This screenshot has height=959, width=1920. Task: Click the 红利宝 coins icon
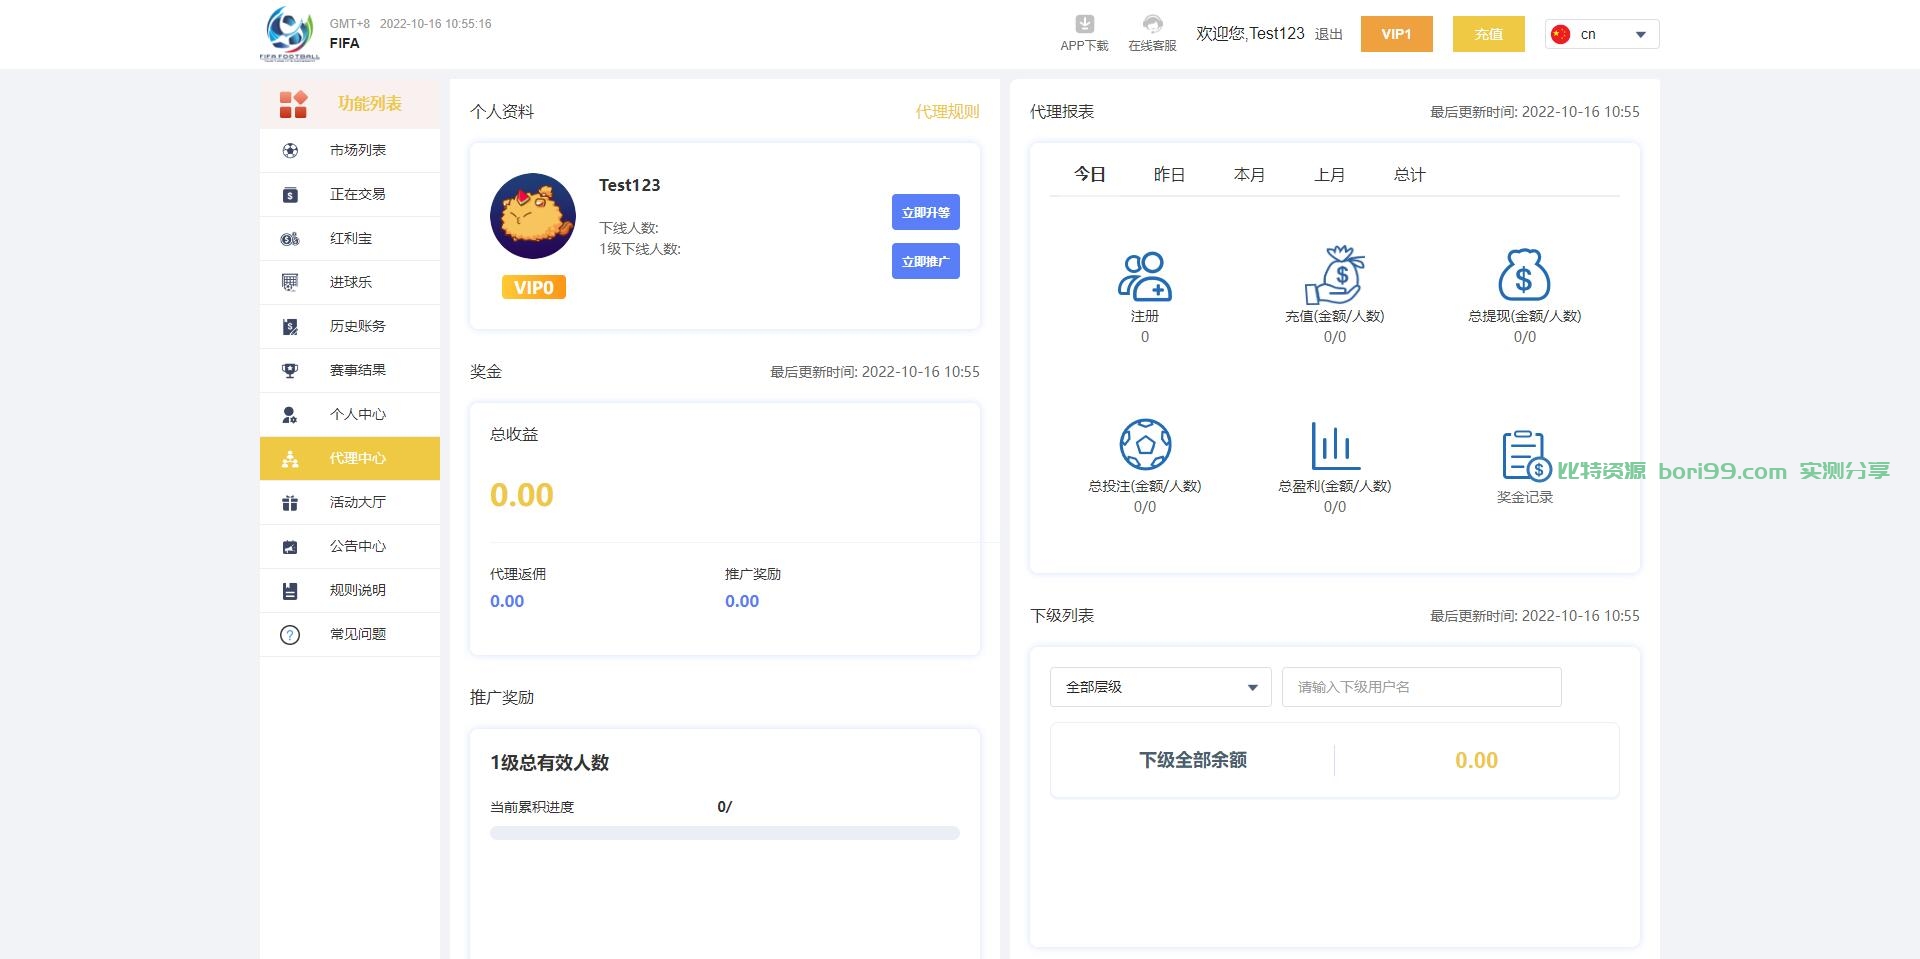tap(290, 239)
